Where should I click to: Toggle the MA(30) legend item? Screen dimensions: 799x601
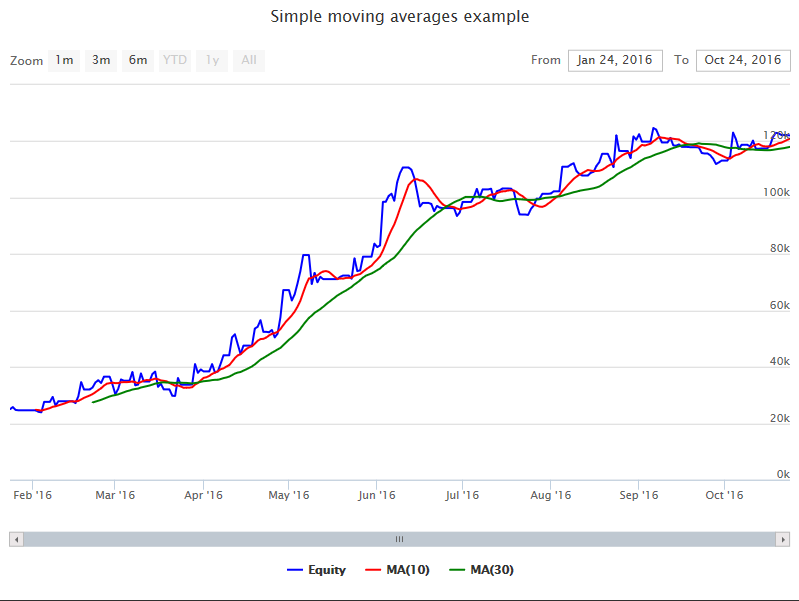pyautogui.click(x=482, y=570)
